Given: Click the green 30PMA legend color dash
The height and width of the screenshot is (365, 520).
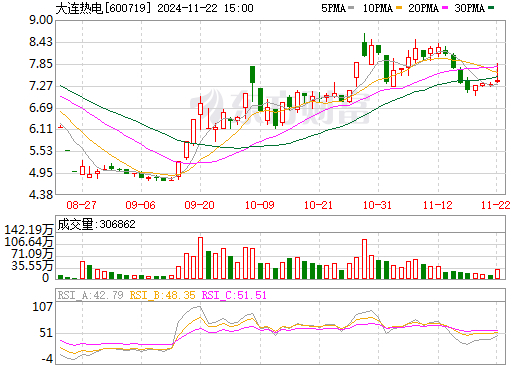Looking at the screenshot, I should pos(491,8).
